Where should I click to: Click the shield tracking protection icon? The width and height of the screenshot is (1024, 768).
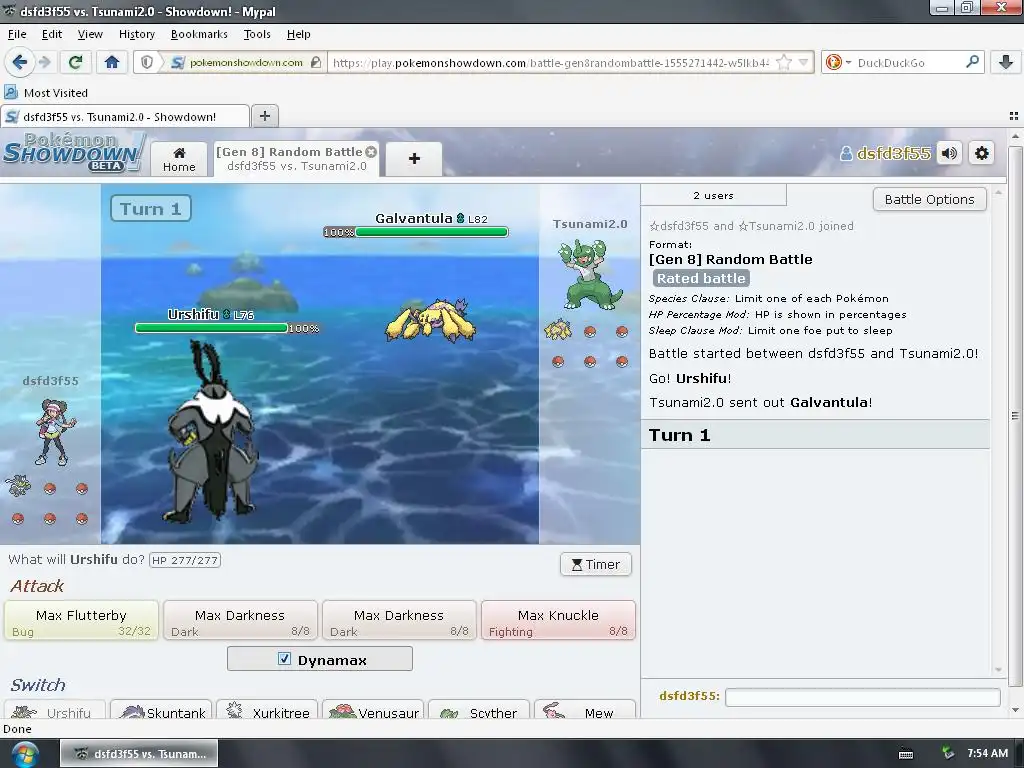[147, 62]
